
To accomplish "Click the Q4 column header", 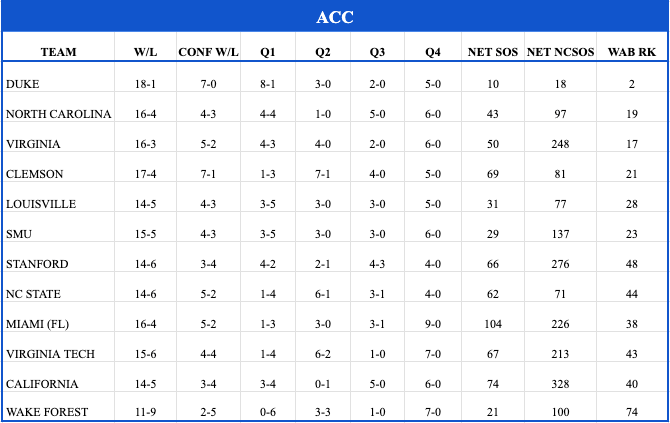I will pyautogui.click(x=432, y=51).
